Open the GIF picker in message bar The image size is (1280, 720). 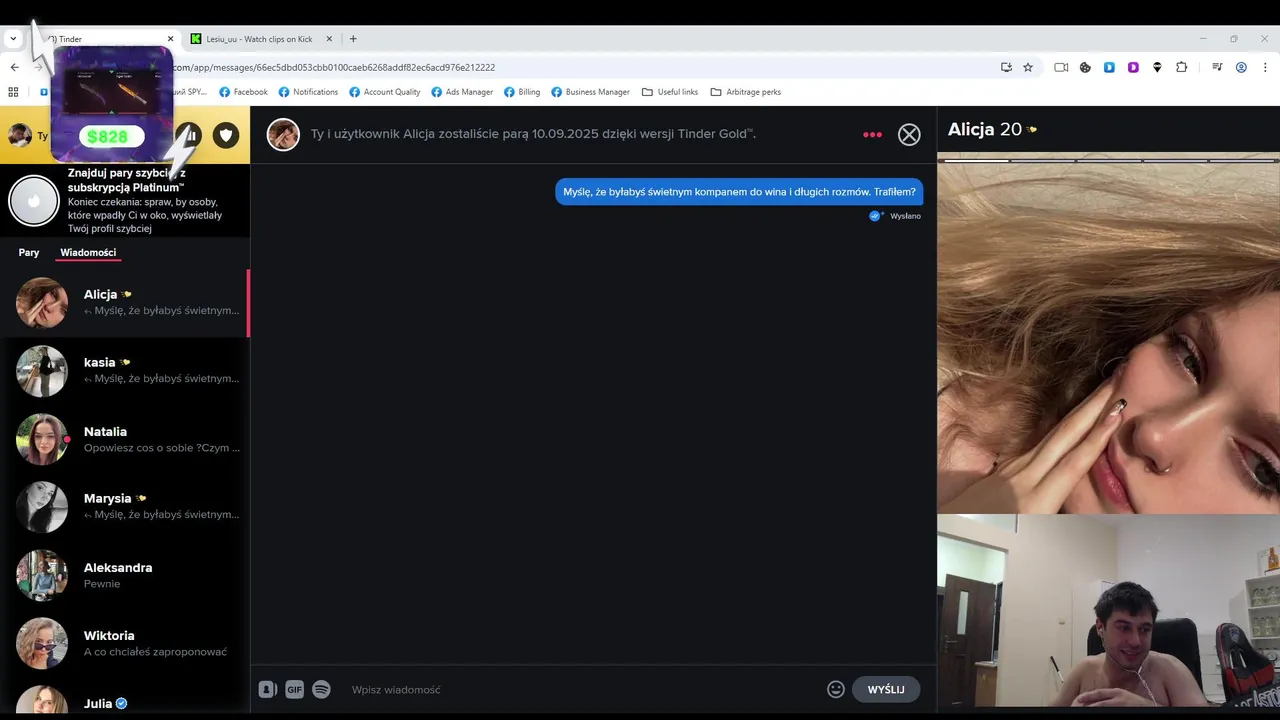(x=294, y=689)
